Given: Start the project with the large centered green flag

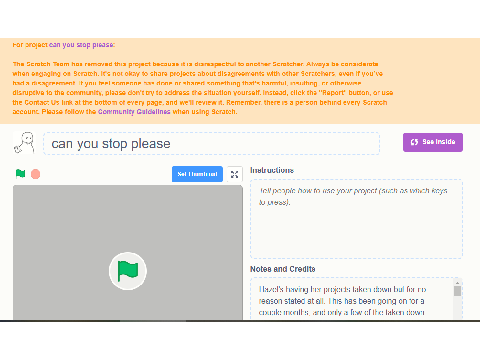Looking at the screenshot, I should [128, 271].
